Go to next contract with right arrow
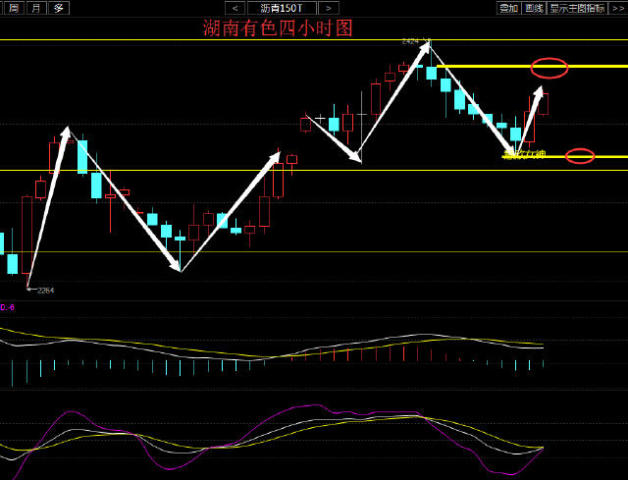This screenshot has width=628, height=480. click(x=329, y=8)
